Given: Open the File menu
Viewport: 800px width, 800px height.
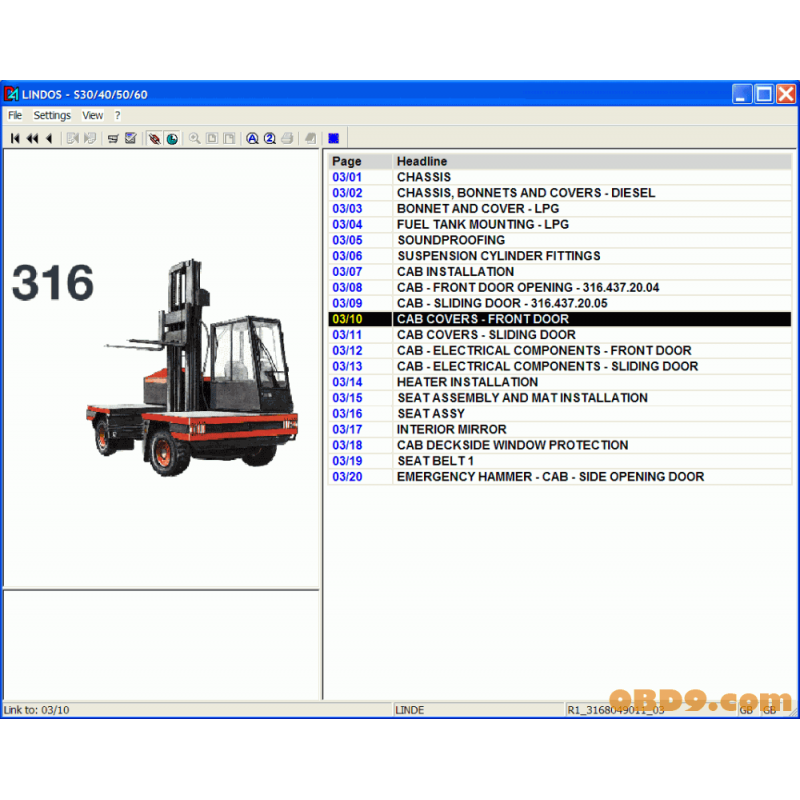Looking at the screenshot, I should coord(14,115).
